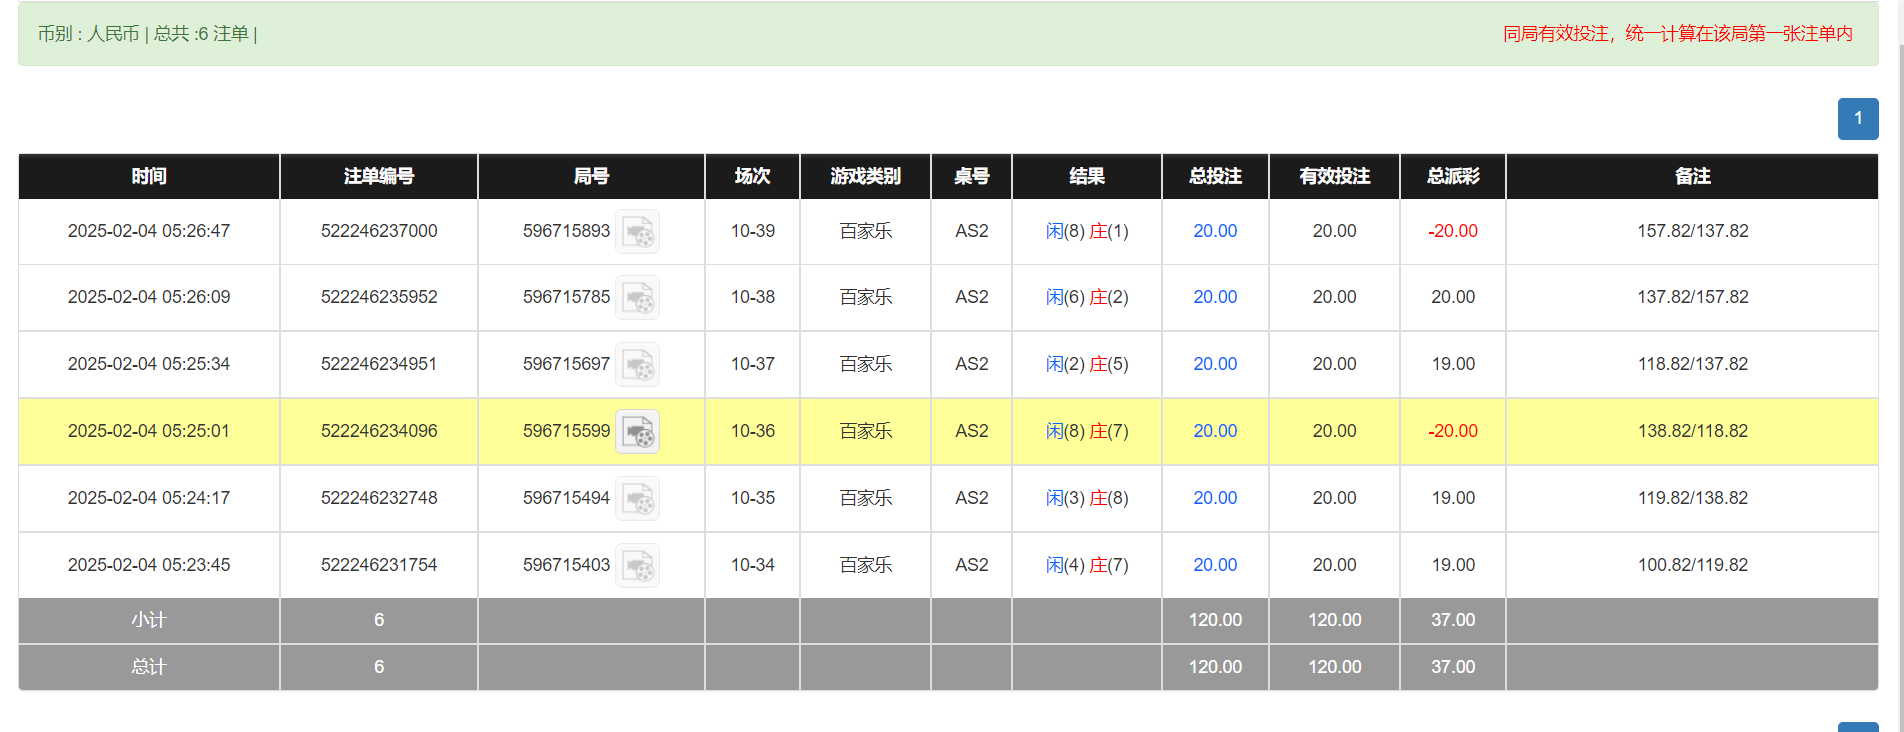Click total bet 20.00 link in highlighted row
The width and height of the screenshot is (1904, 732).
1214,431
